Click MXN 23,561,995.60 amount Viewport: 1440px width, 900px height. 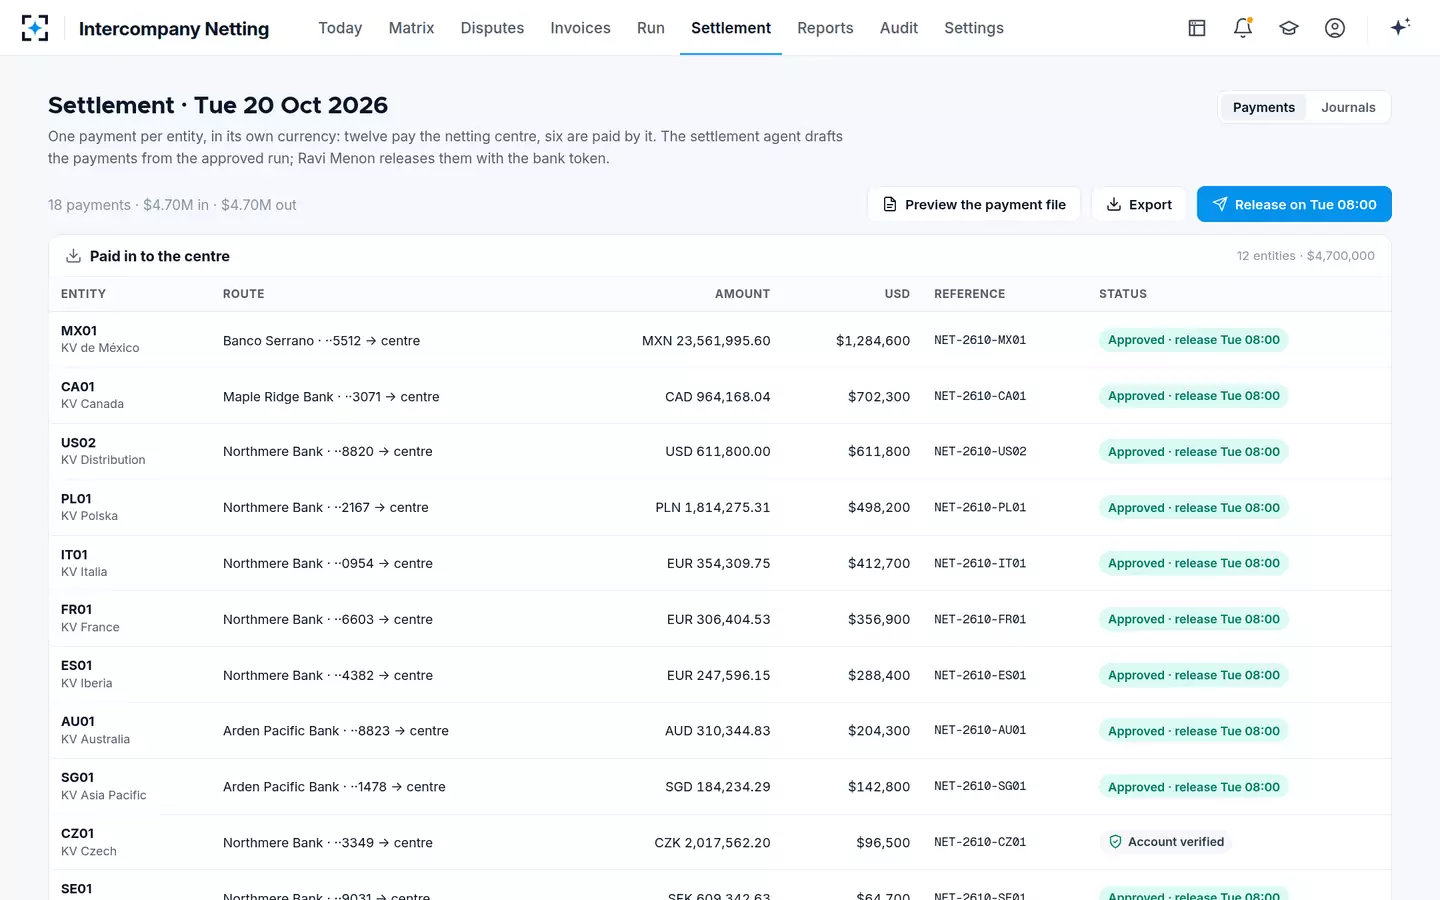click(x=706, y=341)
